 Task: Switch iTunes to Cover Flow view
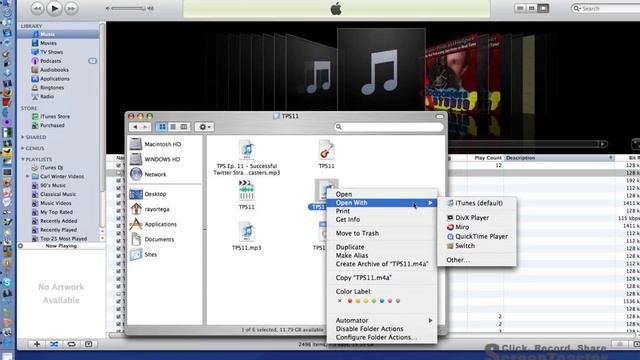[543, 8]
